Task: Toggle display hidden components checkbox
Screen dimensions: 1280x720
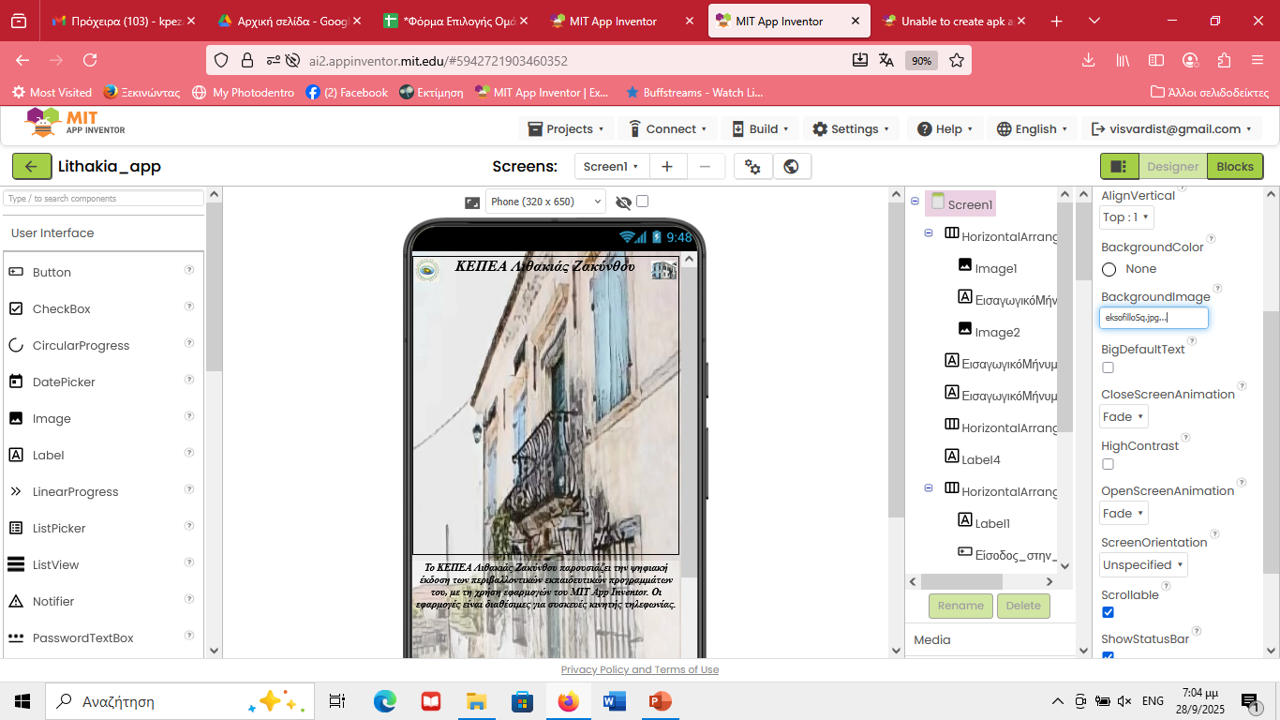Action: [642, 201]
